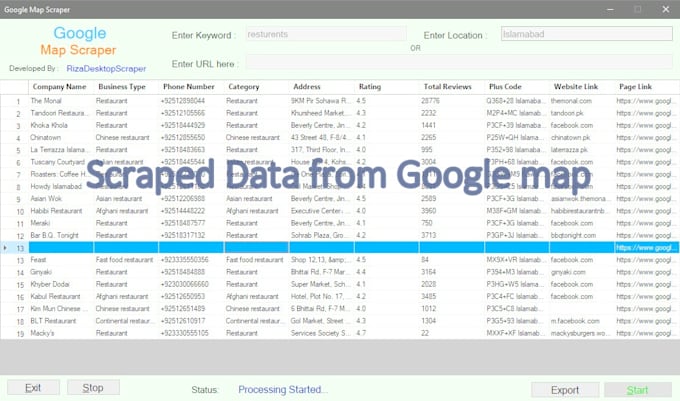Viewport: 680px width, 401px height.
Task: Select the 'Kim Mun Chinese' cell
Action: point(61,309)
